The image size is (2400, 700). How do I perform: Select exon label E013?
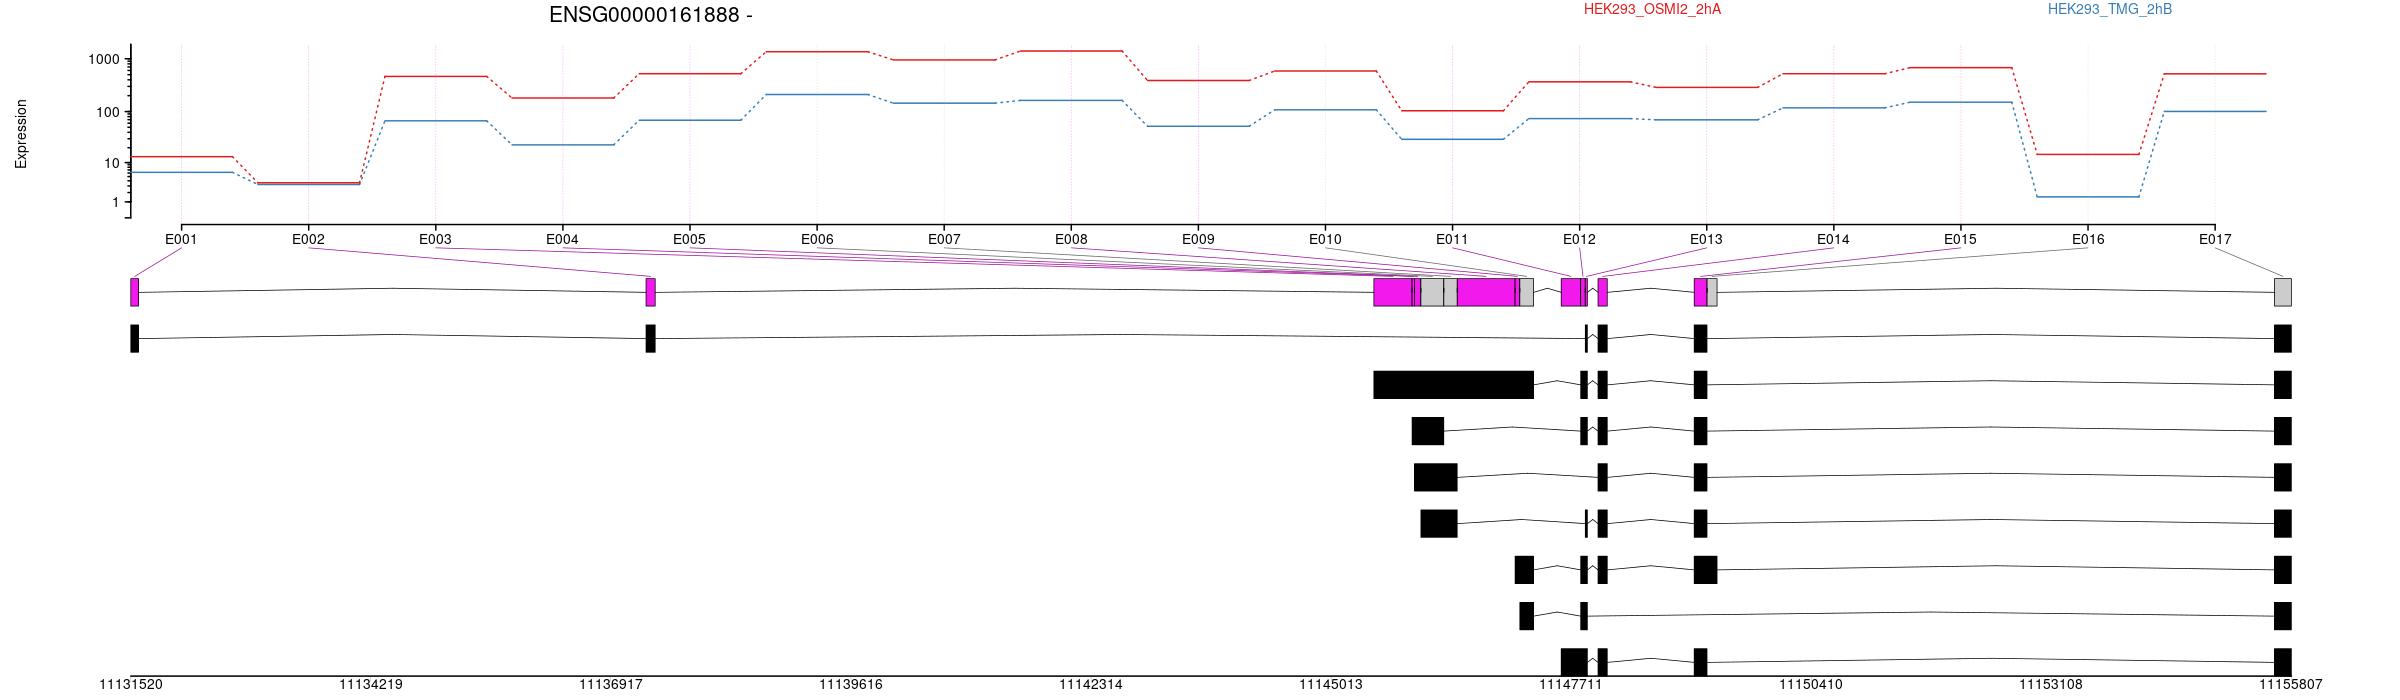[1706, 239]
